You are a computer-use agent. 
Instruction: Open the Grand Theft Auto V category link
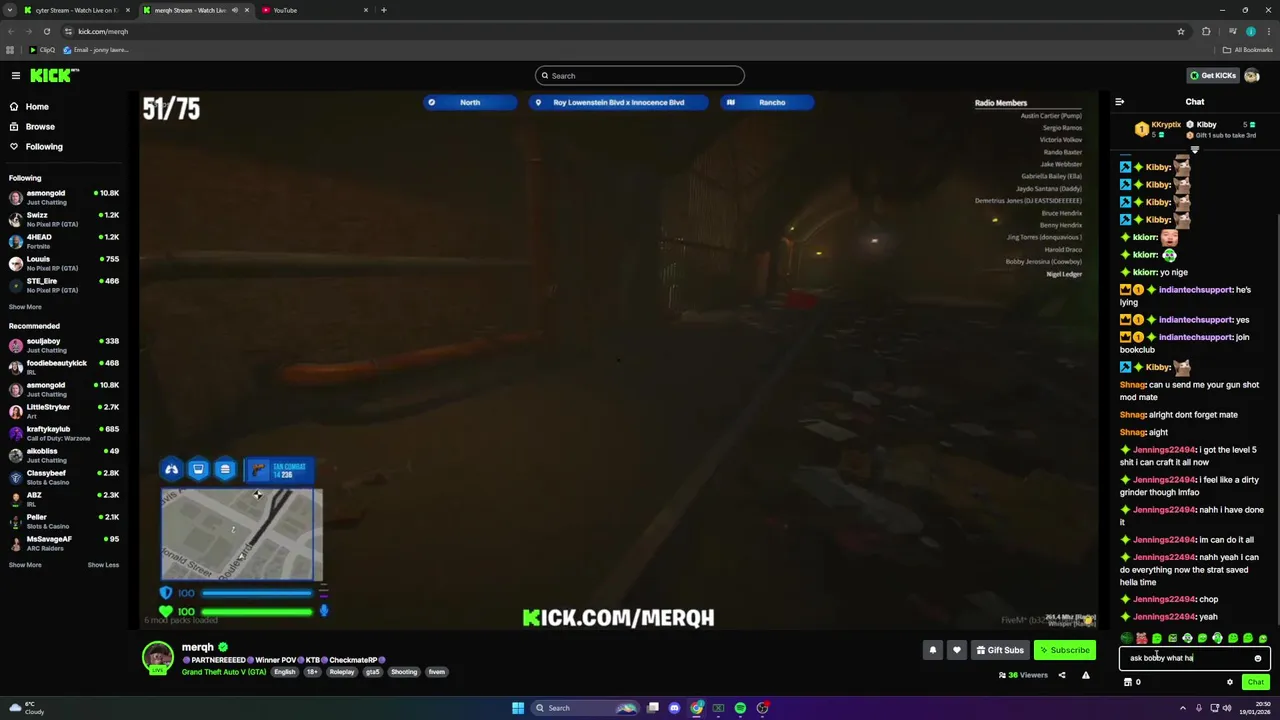(x=224, y=672)
